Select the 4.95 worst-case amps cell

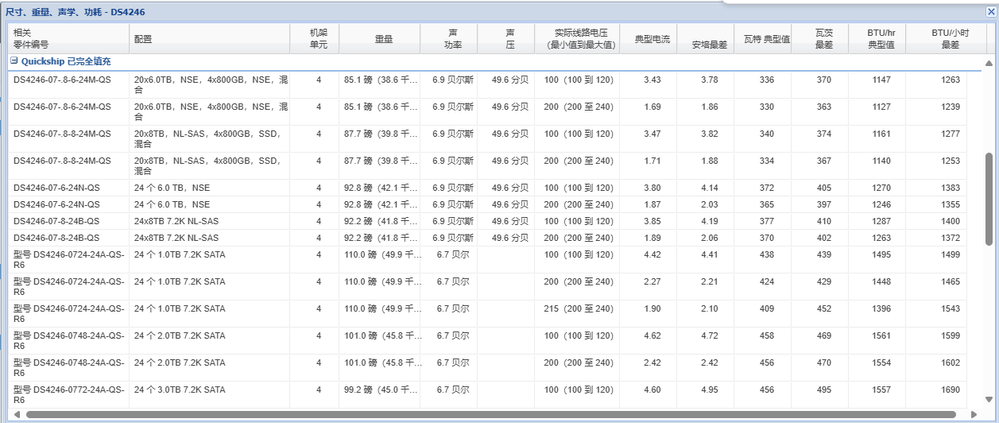[710, 390]
